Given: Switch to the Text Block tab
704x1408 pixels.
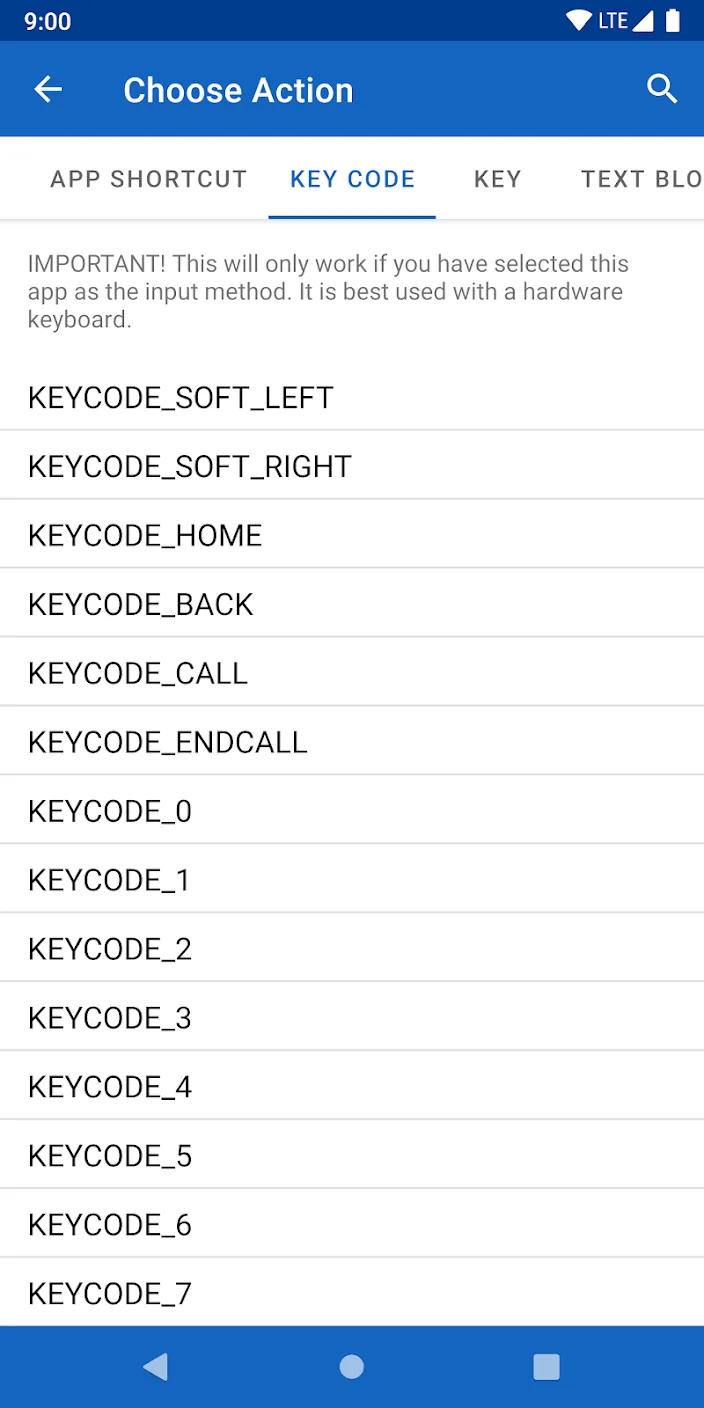Looking at the screenshot, I should pyautogui.click(x=641, y=179).
